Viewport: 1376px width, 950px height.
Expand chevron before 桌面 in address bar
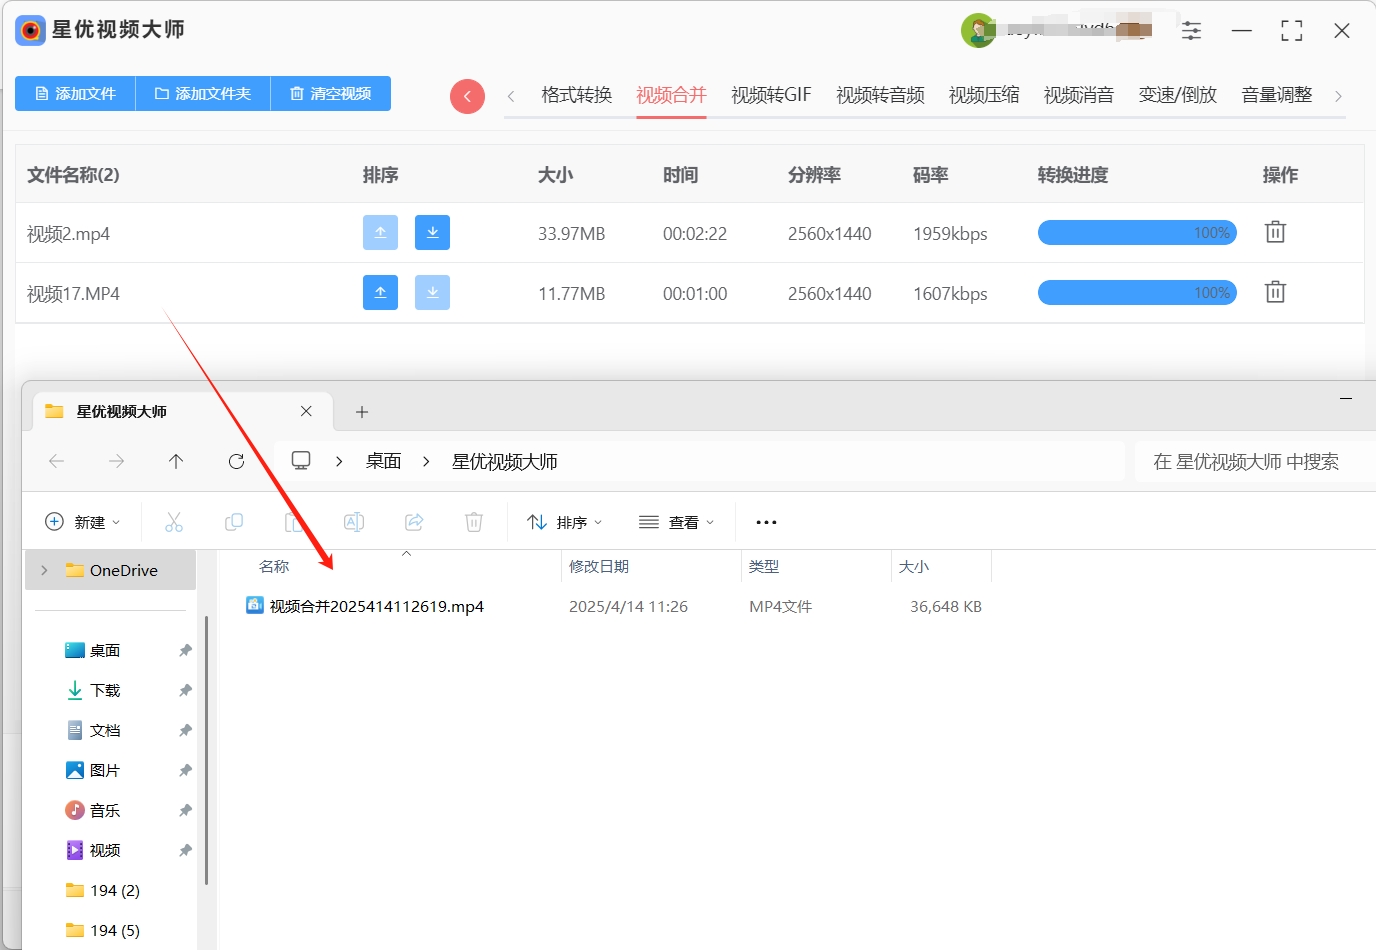[x=339, y=461]
